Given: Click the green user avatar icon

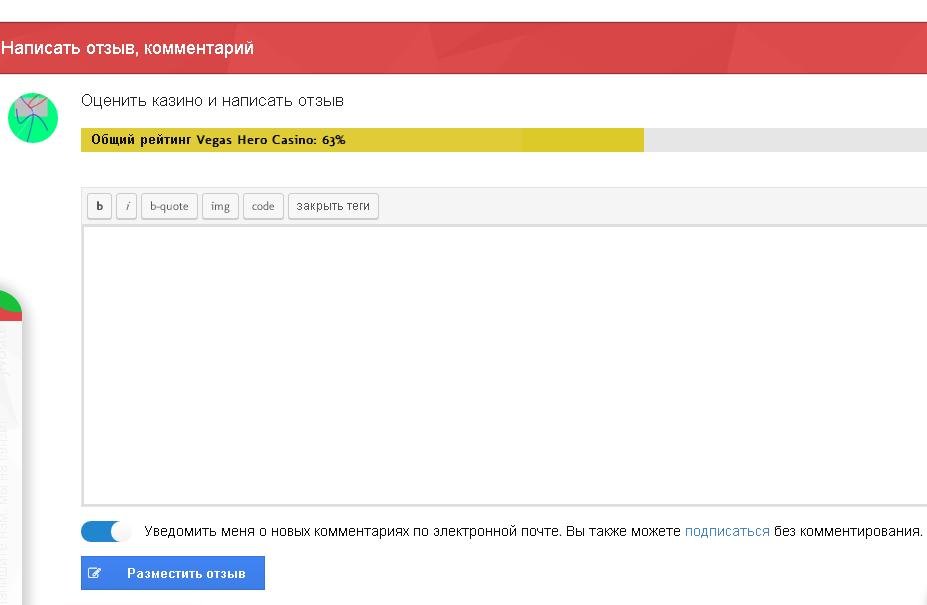Looking at the screenshot, I should click(x=33, y=118).
